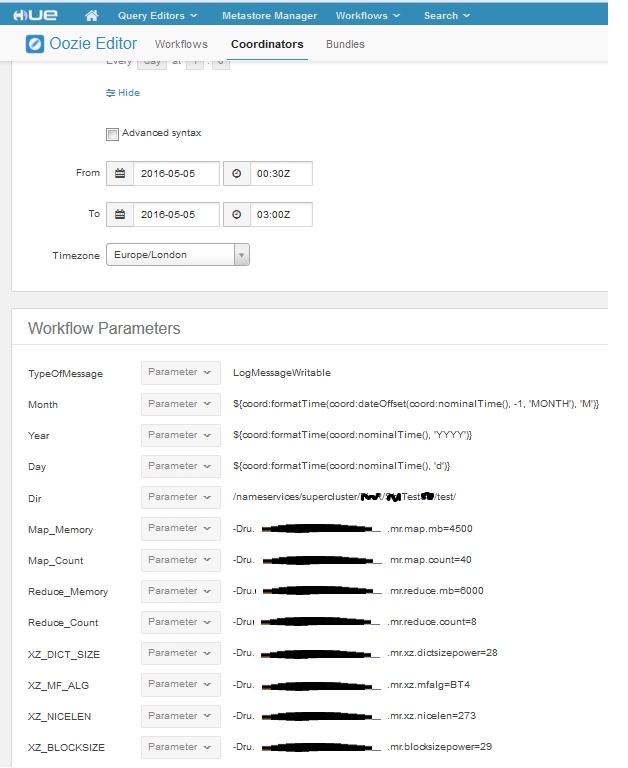Viewport: 628px width, 768px height.
Task: Click the LogMessageWritable value
Action: [282, 373]
